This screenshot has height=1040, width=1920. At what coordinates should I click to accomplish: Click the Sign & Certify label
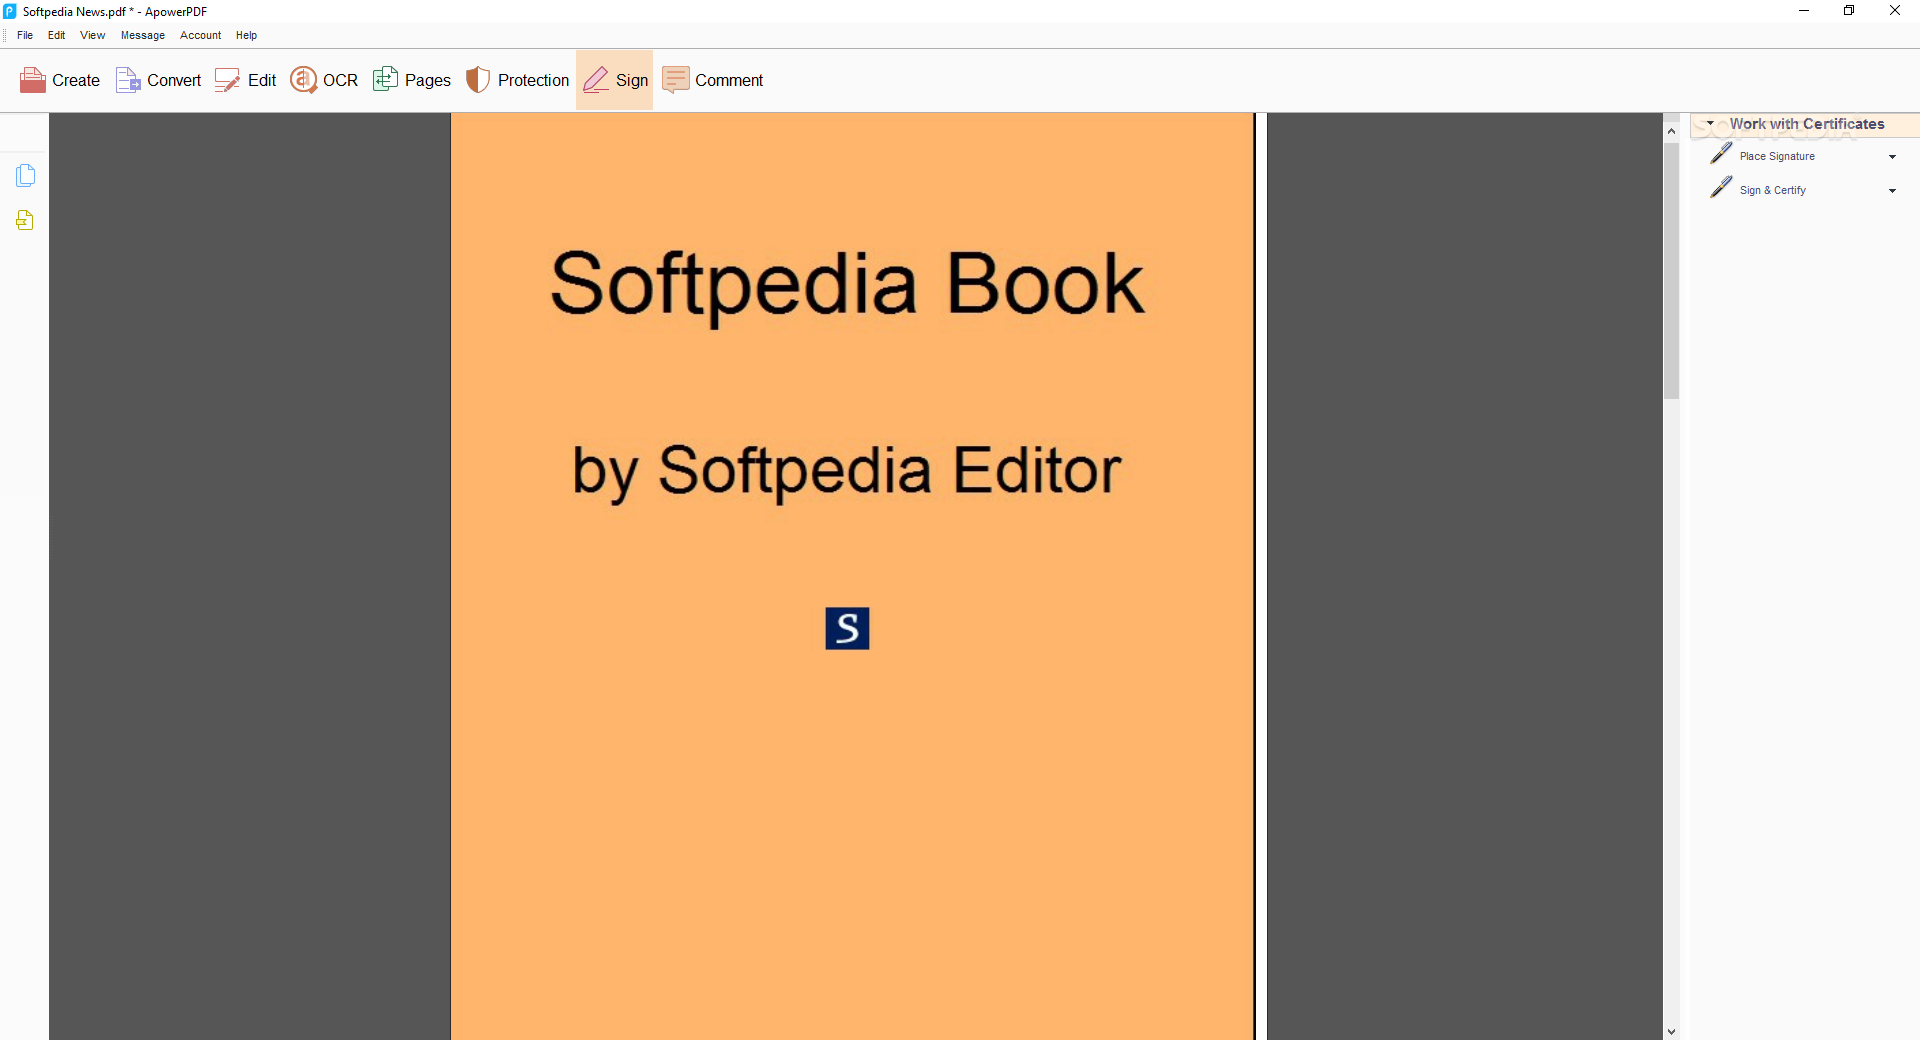(x=1773, y=190)
